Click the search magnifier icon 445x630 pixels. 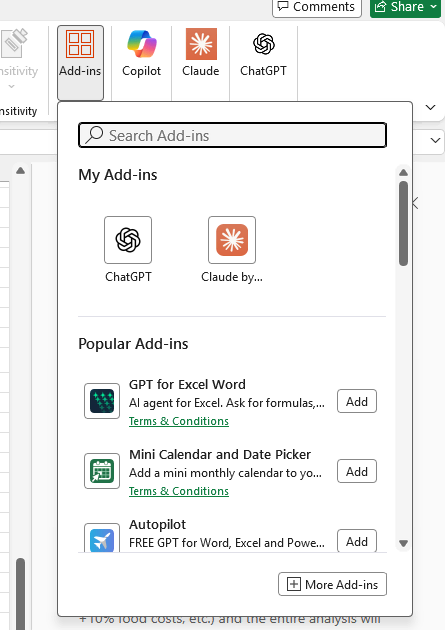95,135
